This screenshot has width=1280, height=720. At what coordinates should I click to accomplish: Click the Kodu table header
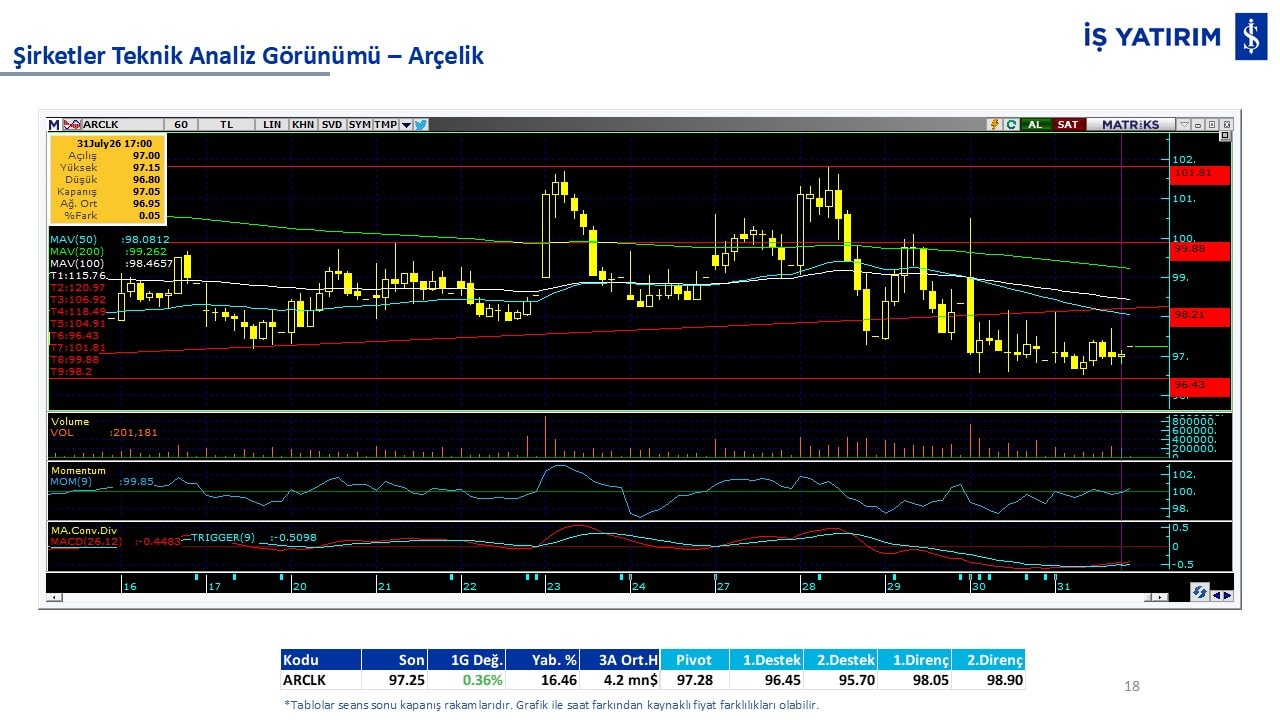(x=320, y=660)
